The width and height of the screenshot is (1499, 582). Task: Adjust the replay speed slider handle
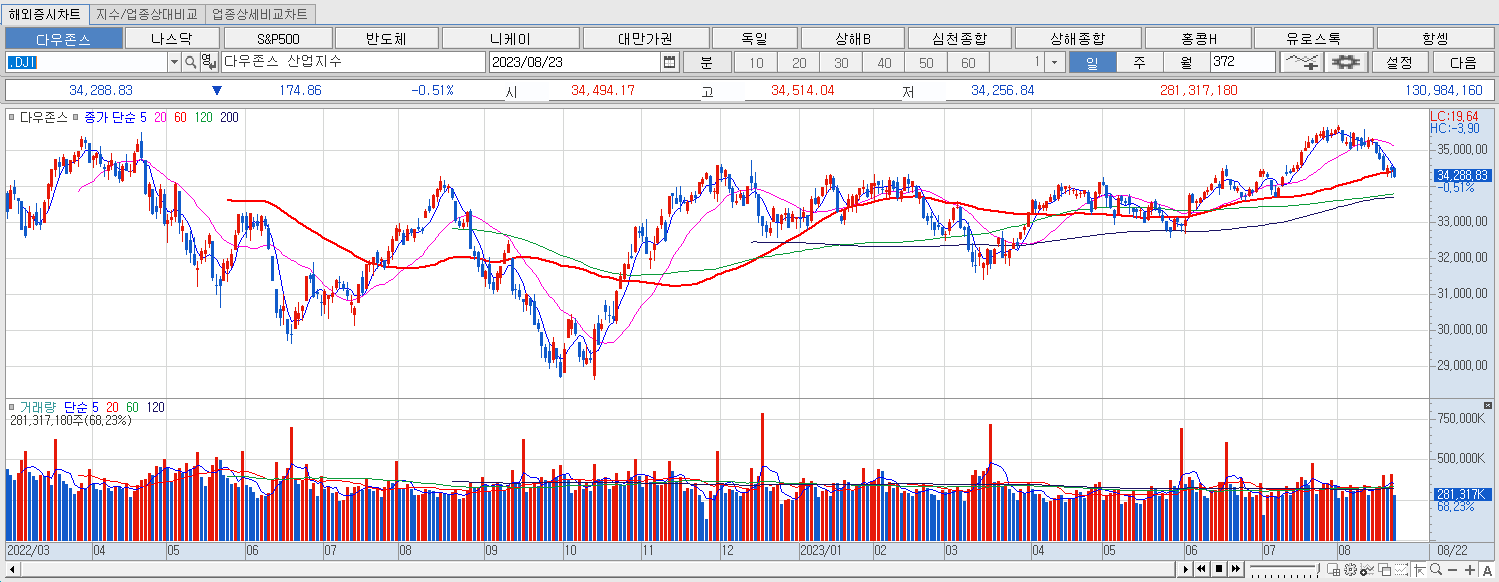[x=1318, y=569]
